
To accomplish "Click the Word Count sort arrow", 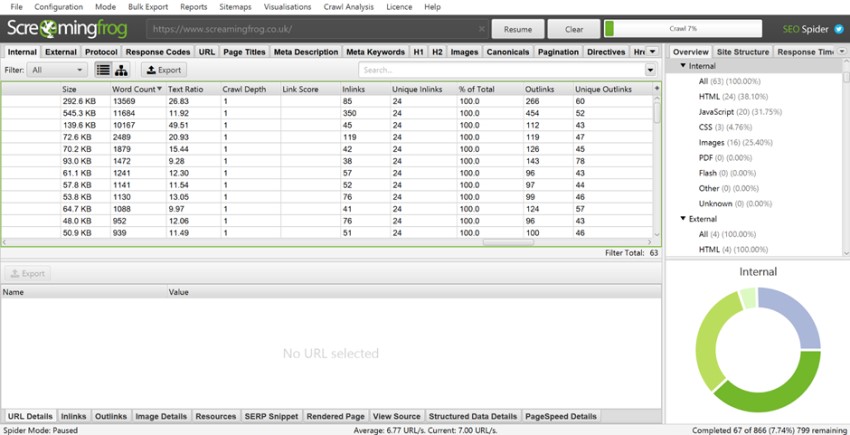I will tap(159, 89).
